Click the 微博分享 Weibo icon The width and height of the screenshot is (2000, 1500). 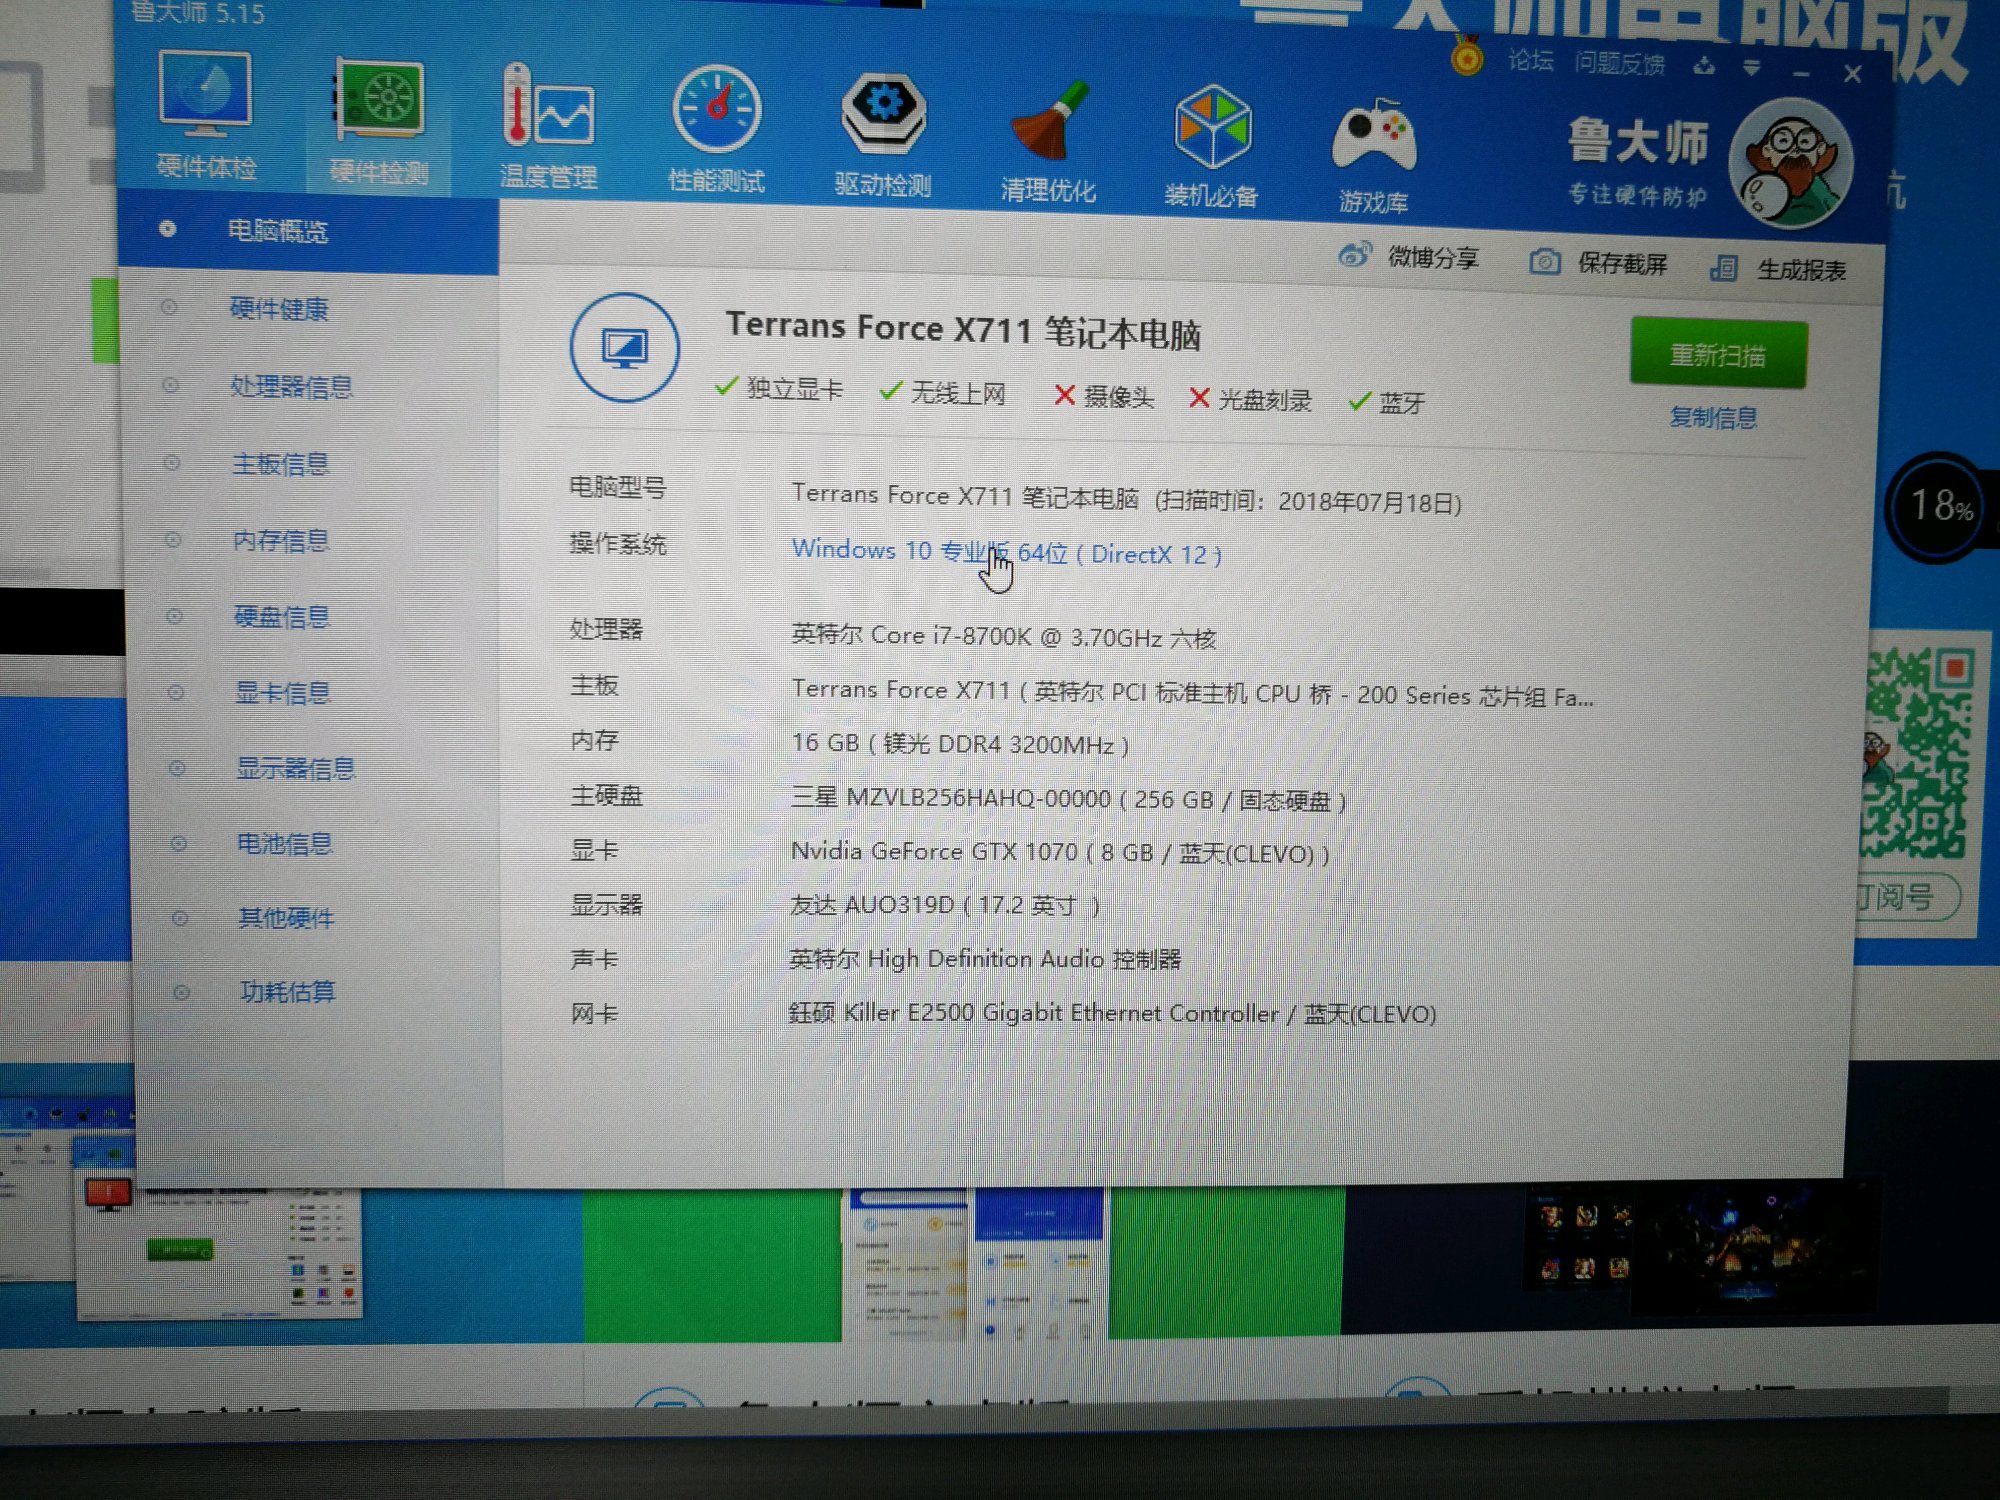(1354, 255)
